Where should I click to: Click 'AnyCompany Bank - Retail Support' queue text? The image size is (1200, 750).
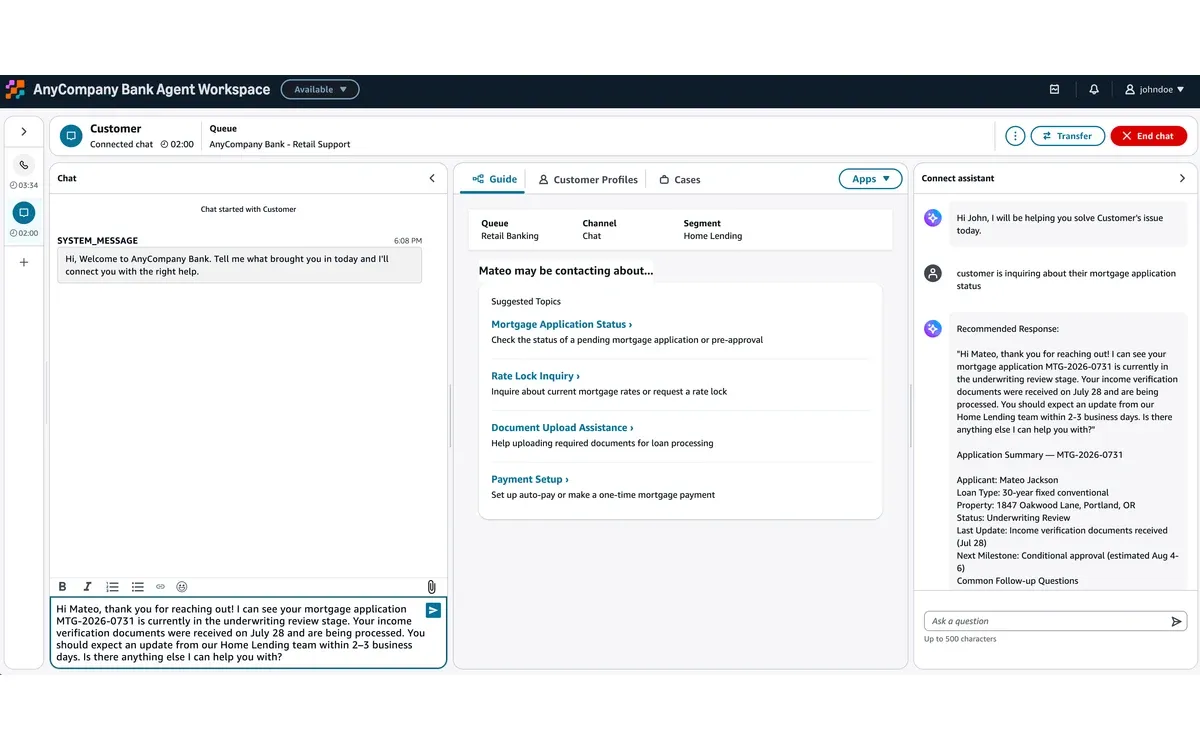(x=280, y=144)
